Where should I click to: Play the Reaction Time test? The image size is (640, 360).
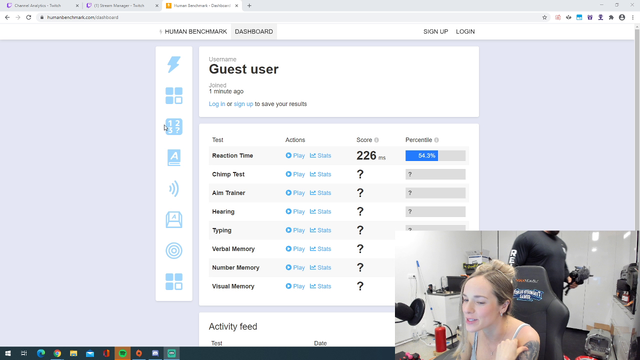point(295,156)
